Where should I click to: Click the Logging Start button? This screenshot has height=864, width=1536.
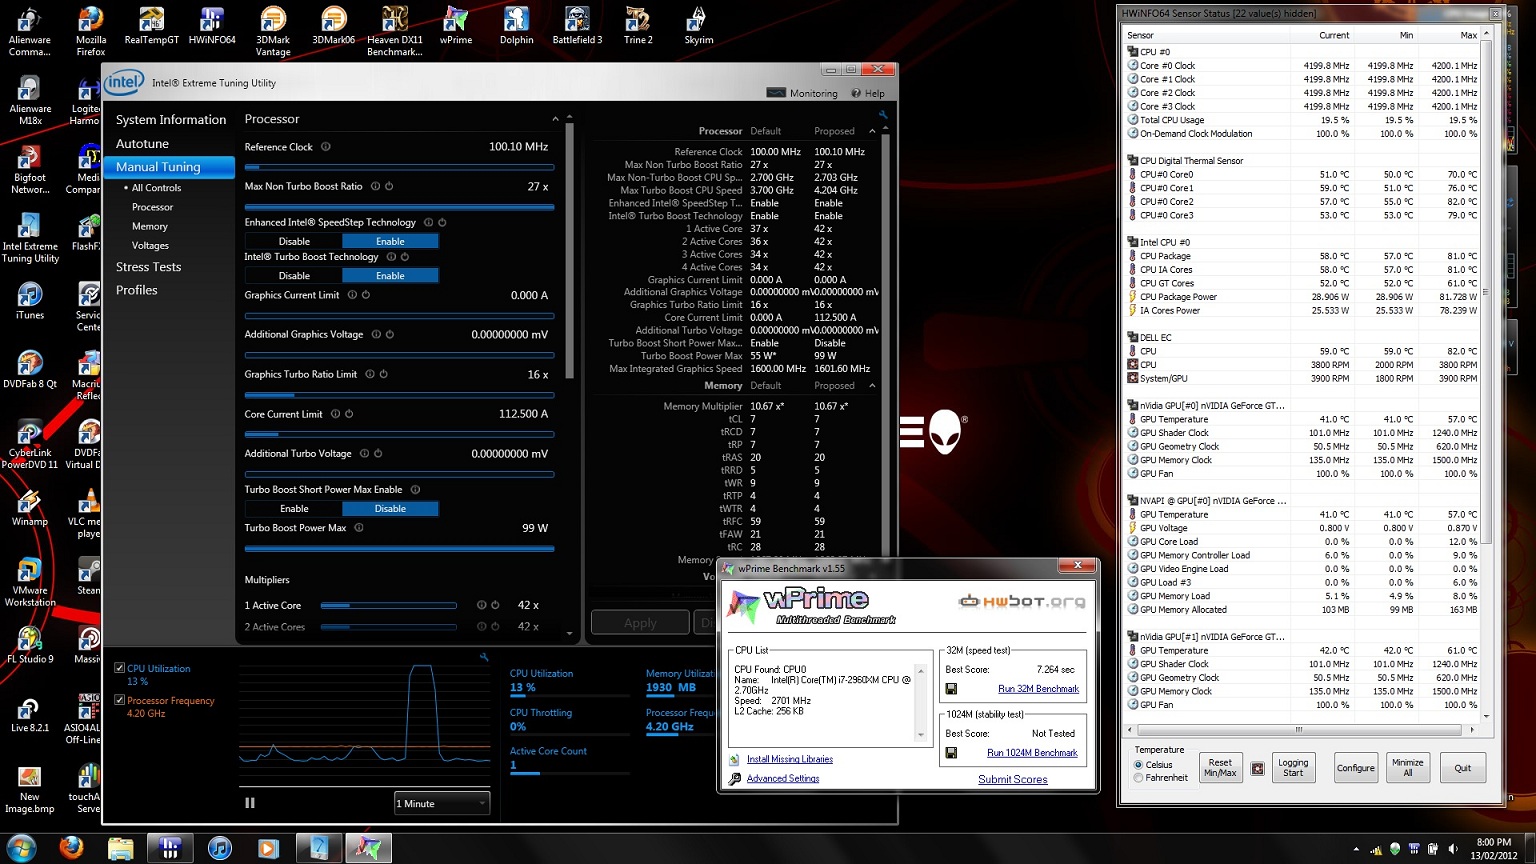[1293, 767]
